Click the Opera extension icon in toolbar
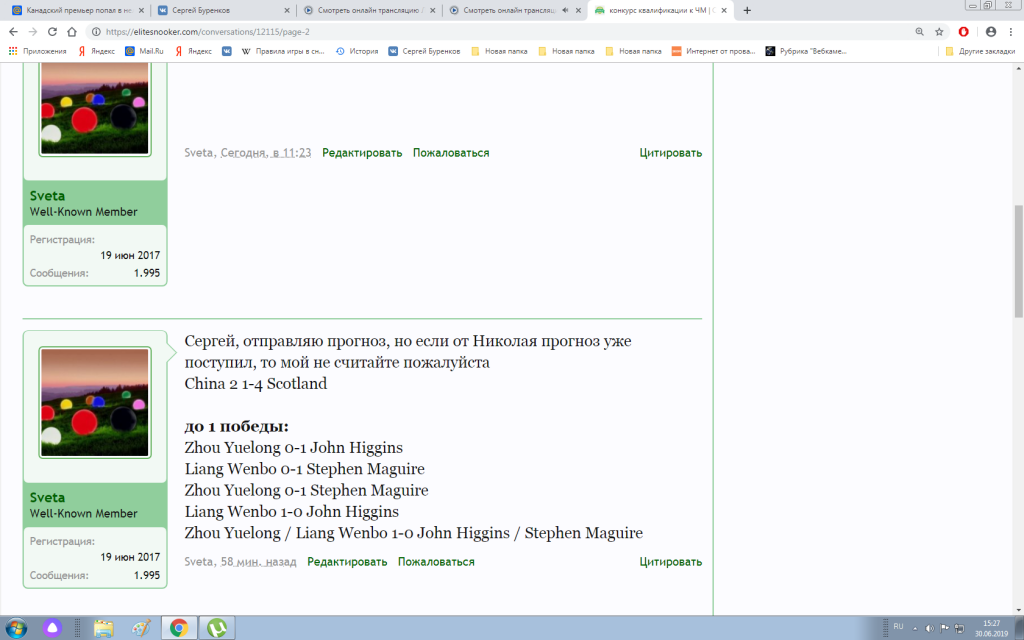Image resolution: width=1024 pixels, height=640 pixels. (963, 31)
